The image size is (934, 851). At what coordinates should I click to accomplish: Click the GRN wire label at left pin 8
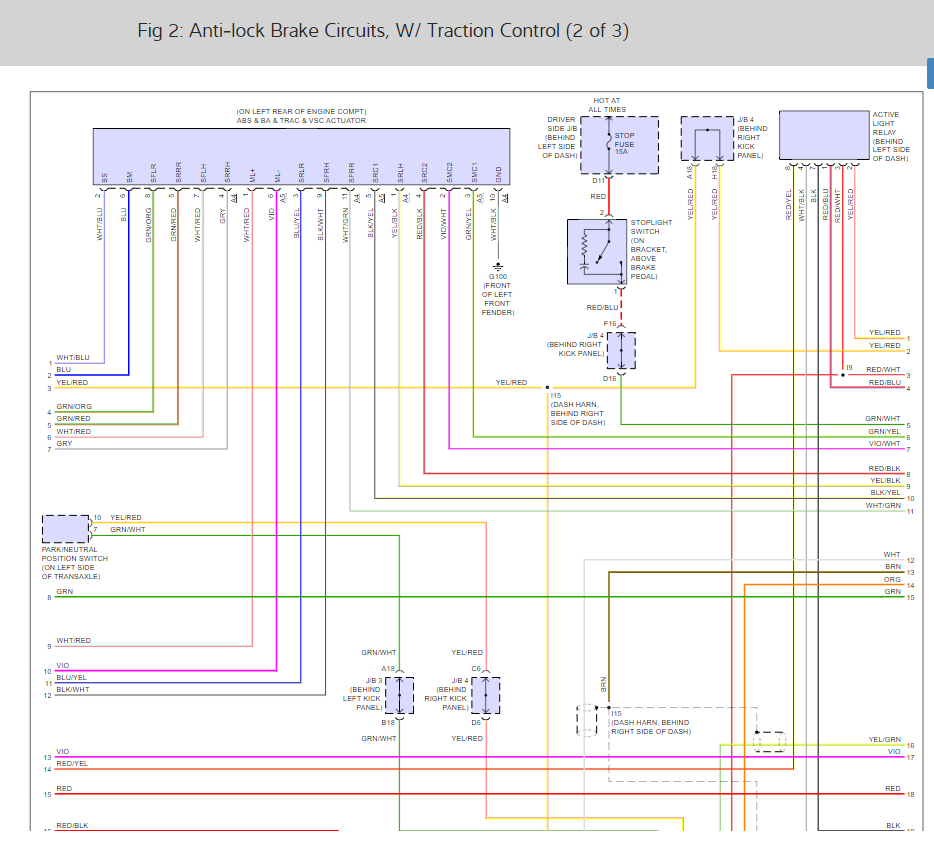(64, 591)
